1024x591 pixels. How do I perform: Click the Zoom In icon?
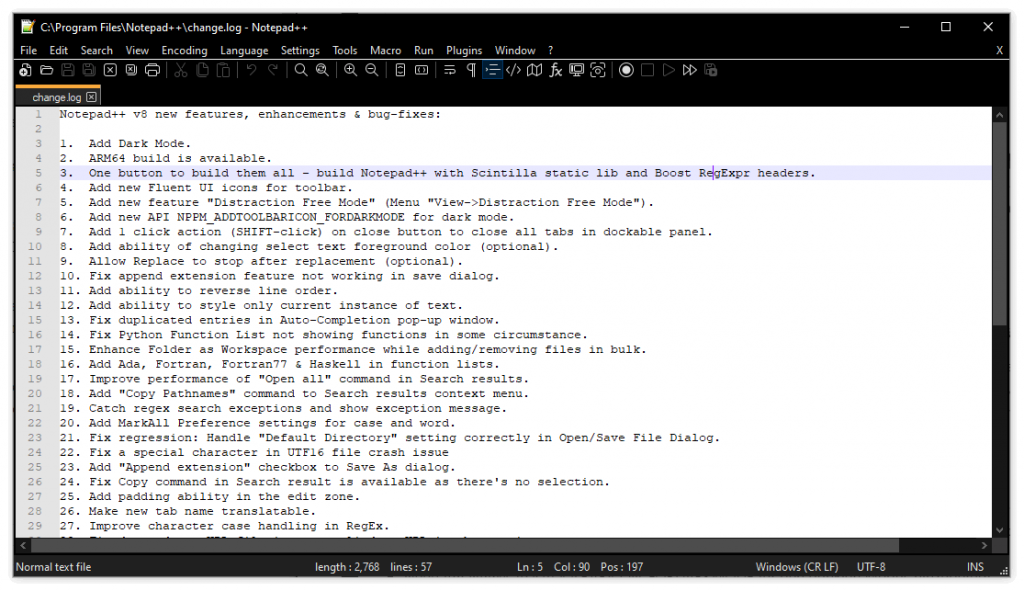(350, 70)
